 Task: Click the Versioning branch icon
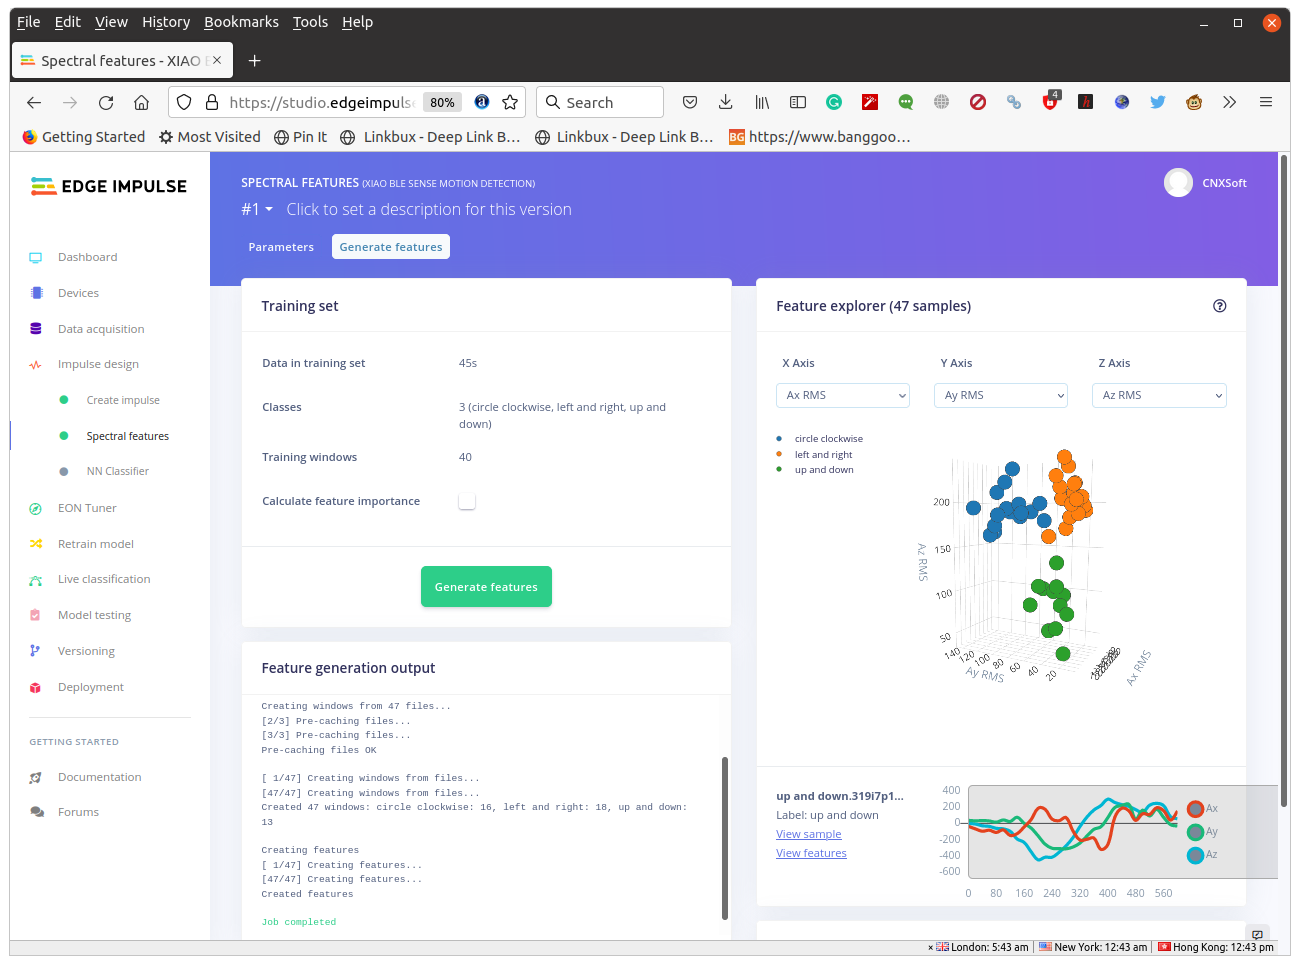coord(36,651)
